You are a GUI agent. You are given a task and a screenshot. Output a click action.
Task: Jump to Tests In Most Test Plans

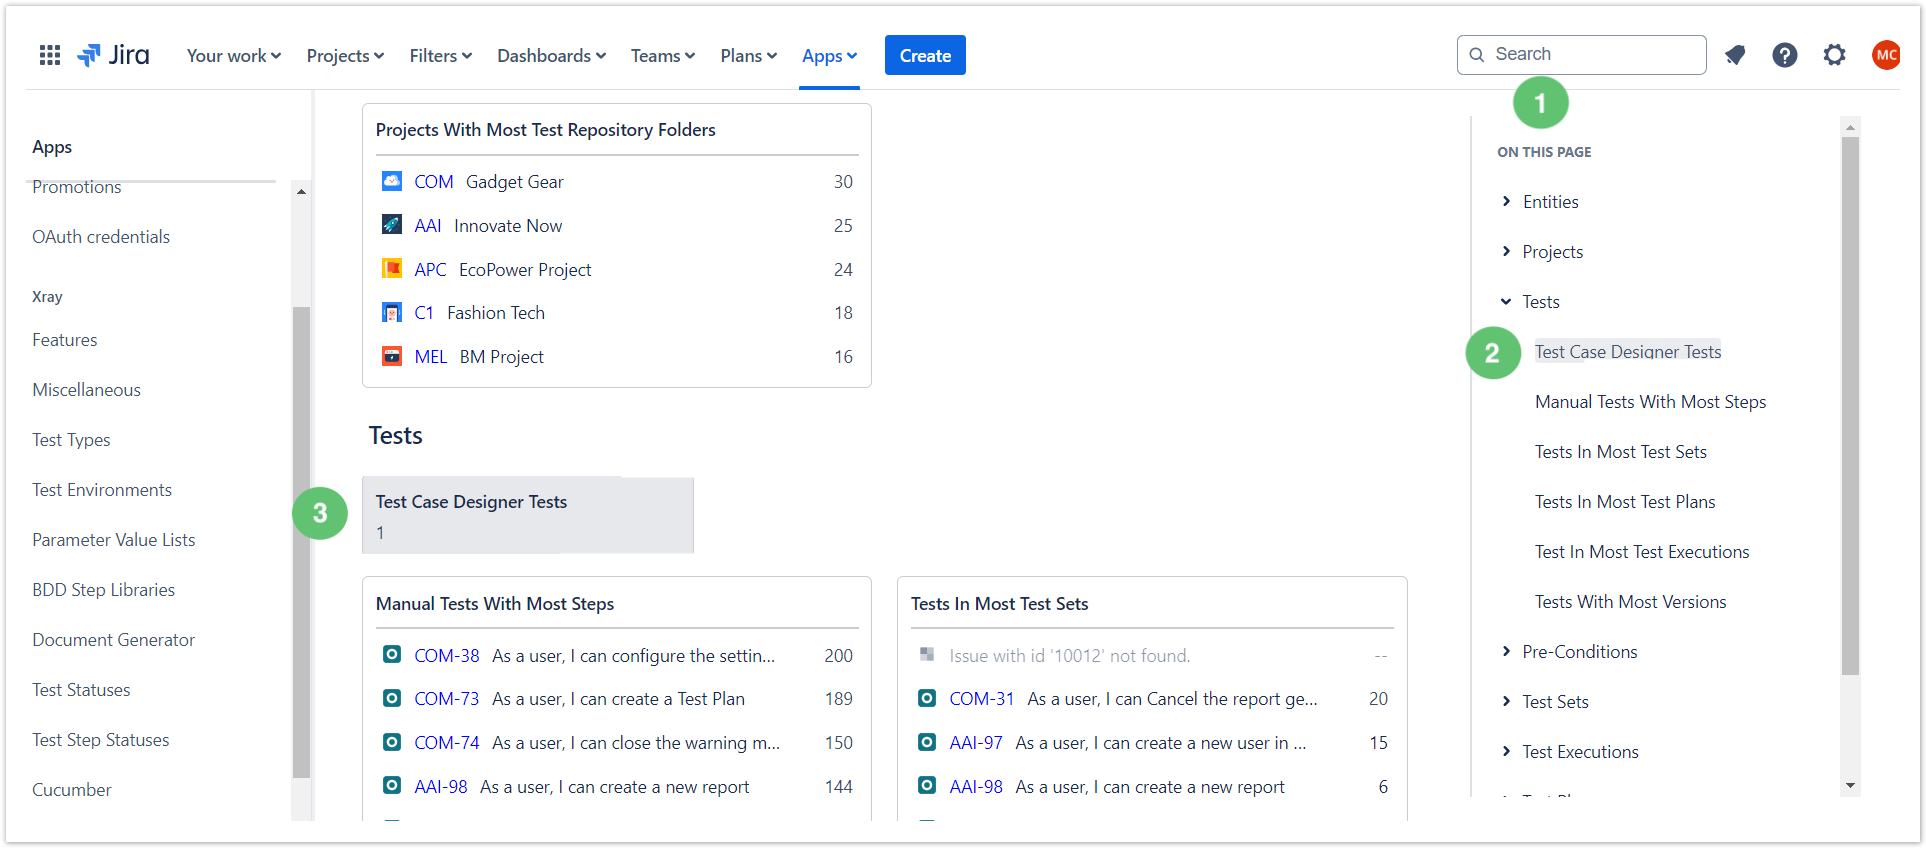point(1625,501)
